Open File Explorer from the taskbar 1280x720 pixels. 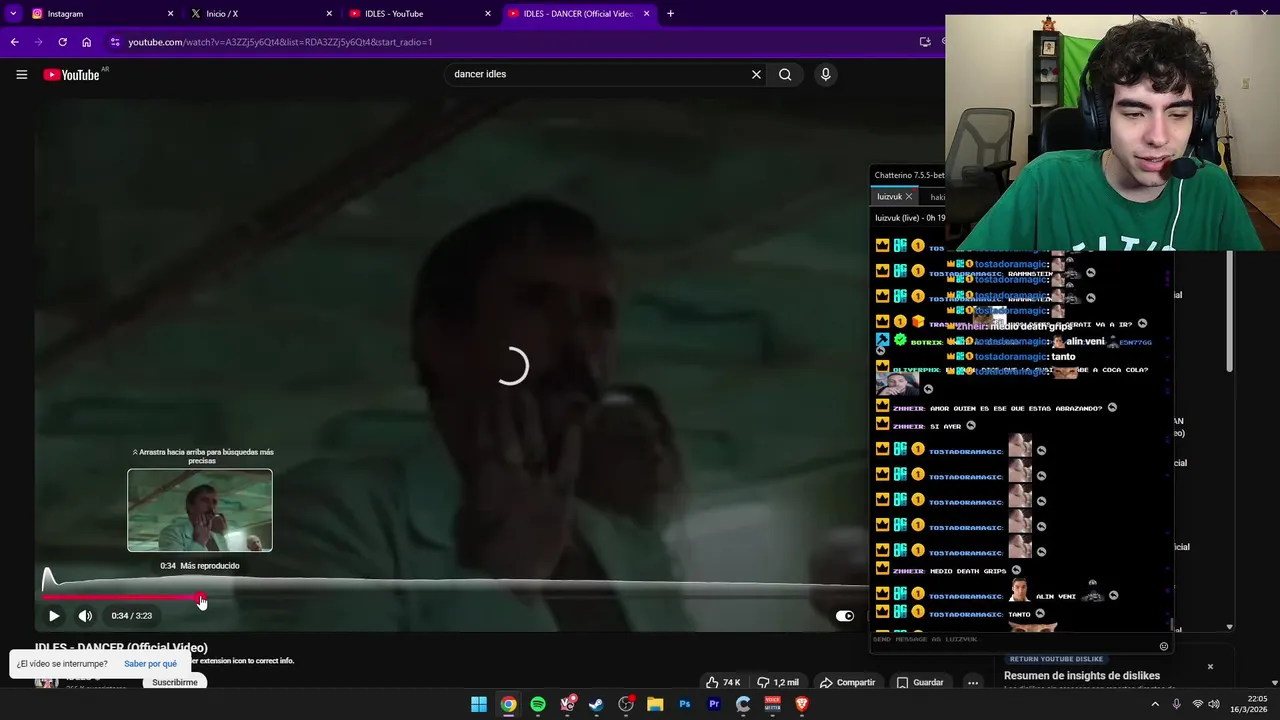tap(655, 704)
